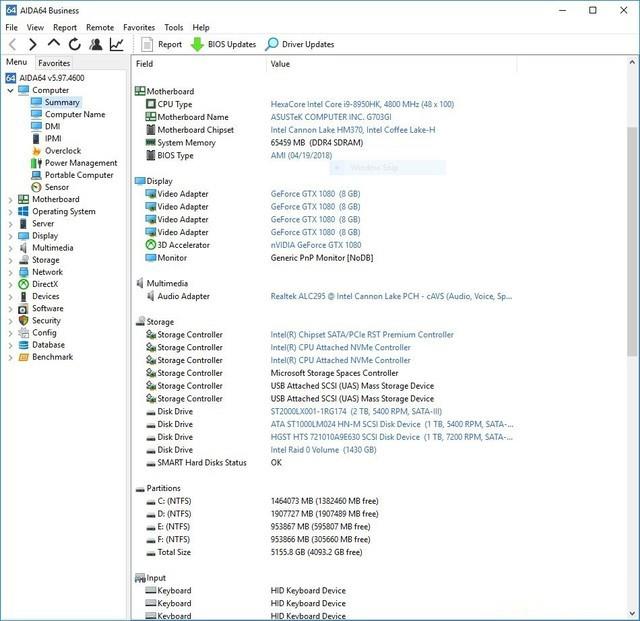This screenshot has height=621, width=640.
Task: Select the IPMI tree item
Action: pos(53,138)
